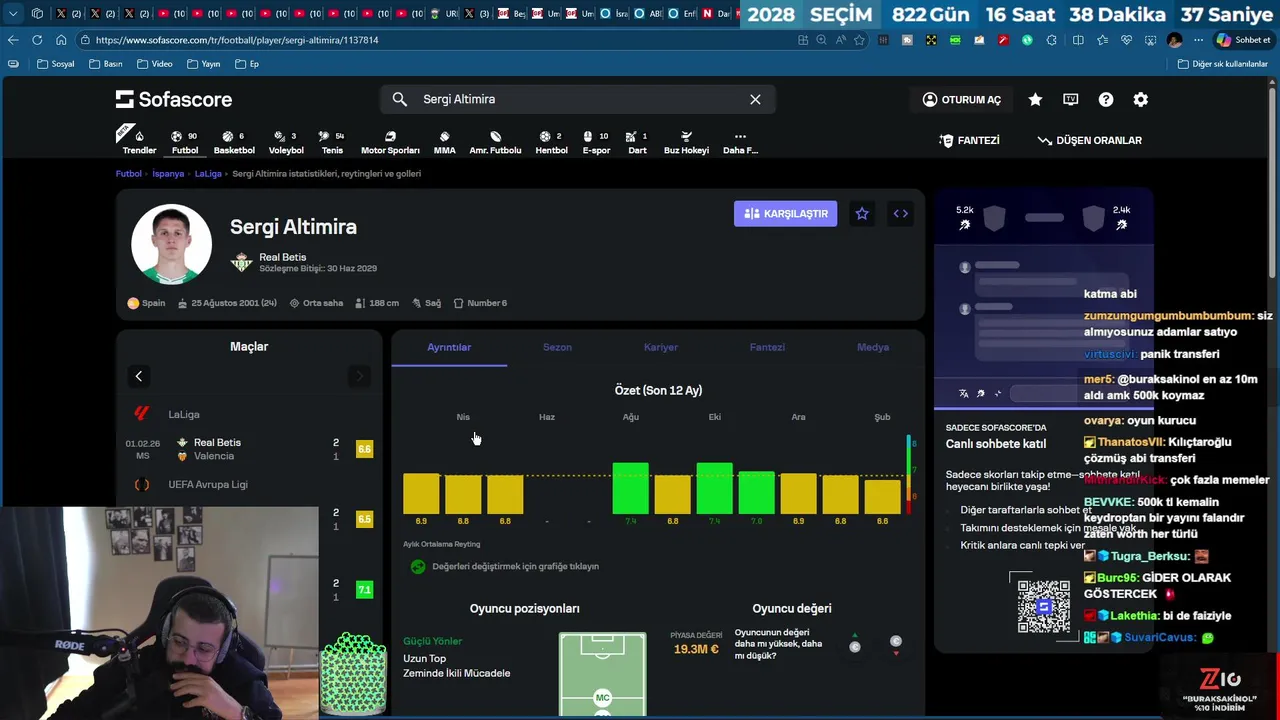Select the Amr. Futbolu tab

click(x=495, y=142)
